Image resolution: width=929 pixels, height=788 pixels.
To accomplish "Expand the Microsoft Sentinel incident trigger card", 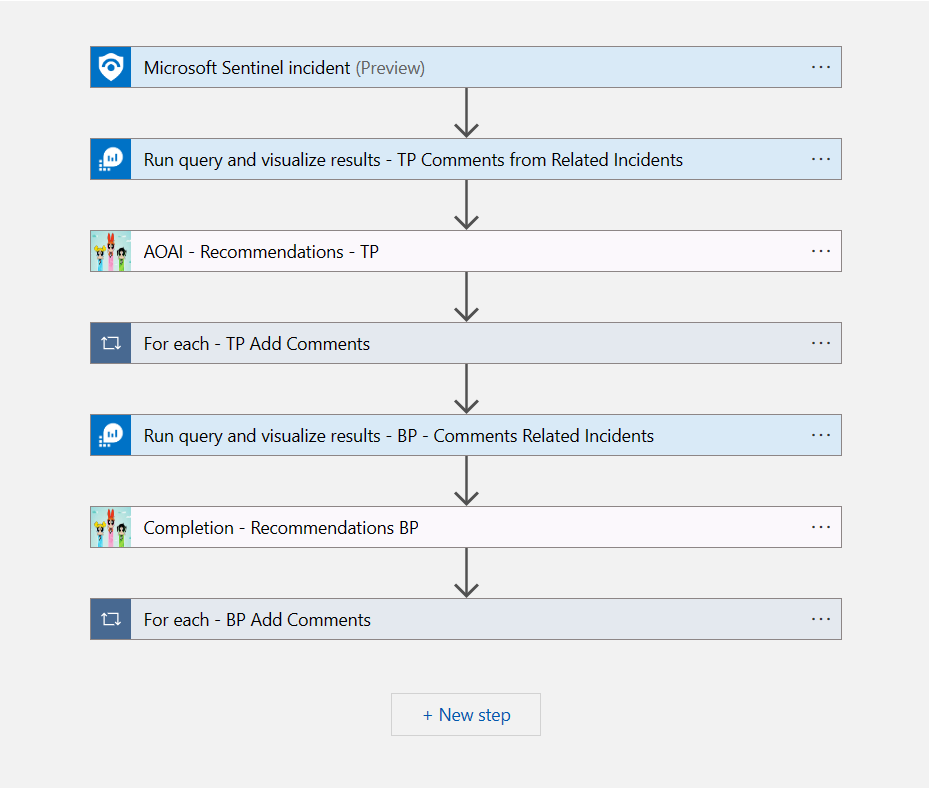I will click(284, 68).
